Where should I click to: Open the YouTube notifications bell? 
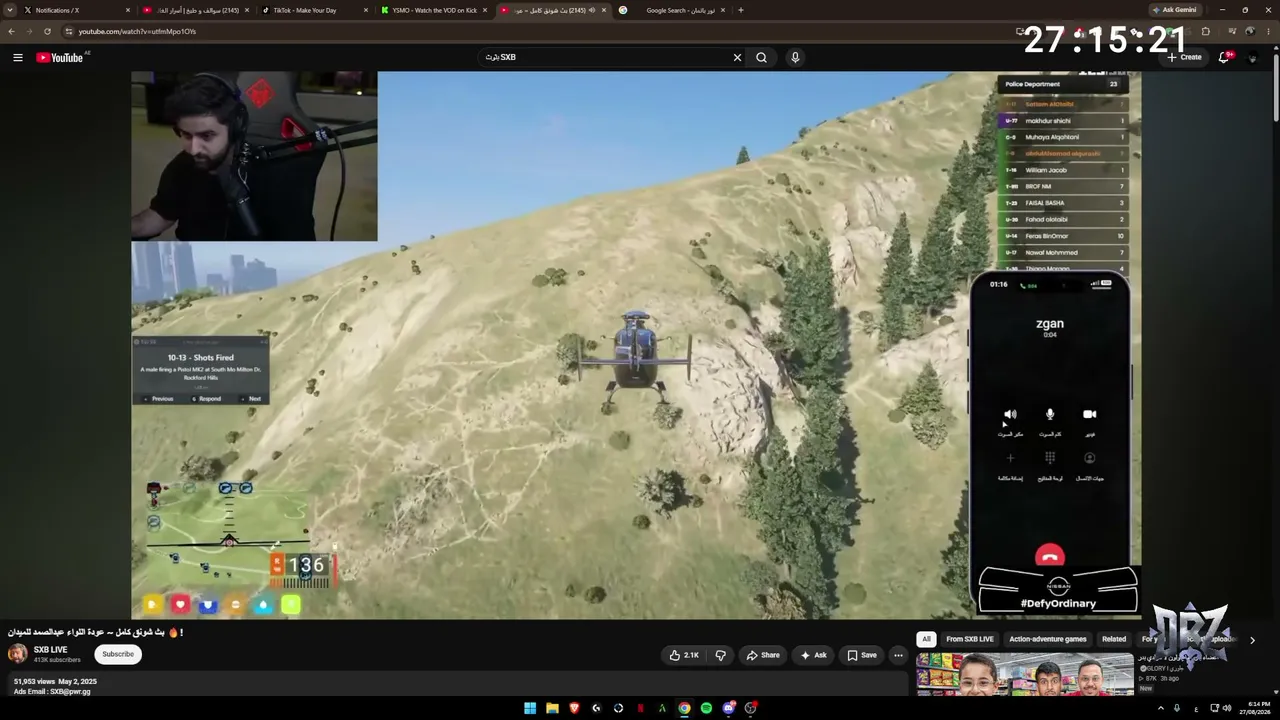click(1224, 57)
